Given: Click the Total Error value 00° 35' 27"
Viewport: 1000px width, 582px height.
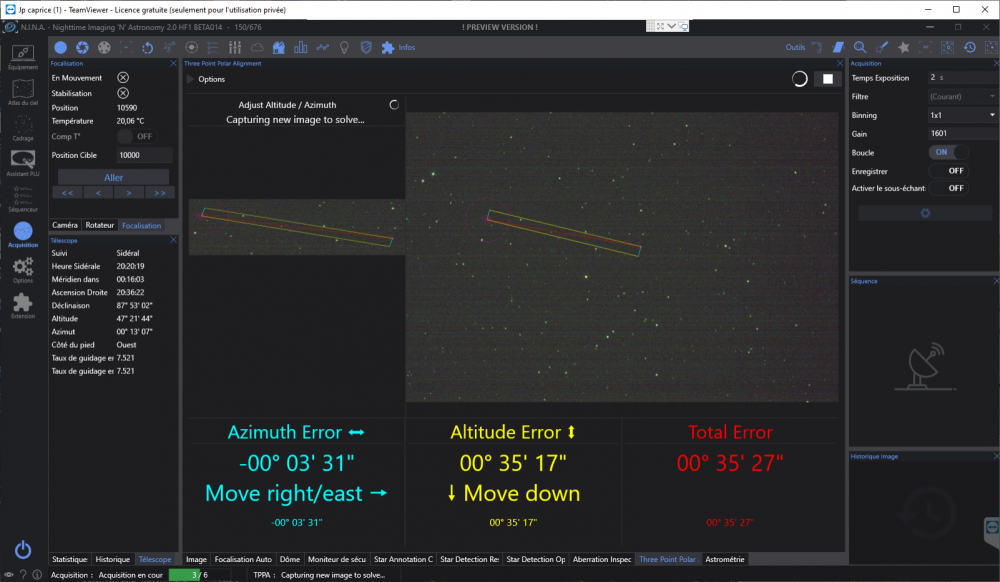Looking at the screenshot, I should click(x=730, y=463).
